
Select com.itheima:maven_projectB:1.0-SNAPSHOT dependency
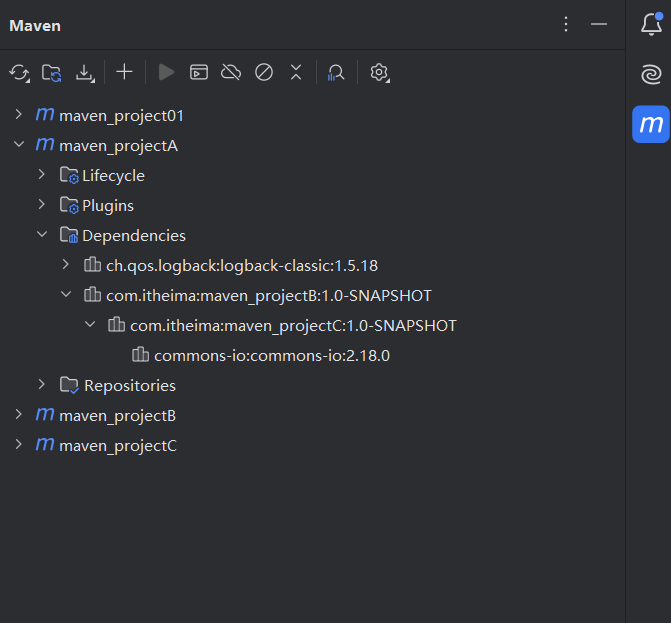click(x=269, y=296)
